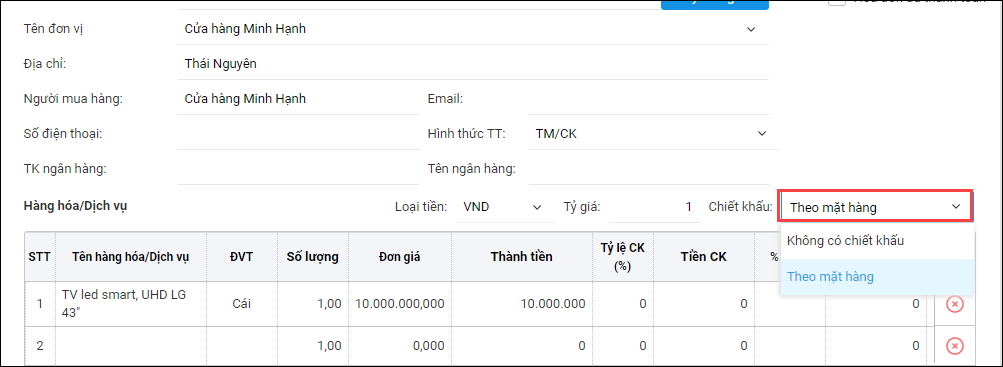
Task: Click the blue button at top
Action: pos(715,4)
